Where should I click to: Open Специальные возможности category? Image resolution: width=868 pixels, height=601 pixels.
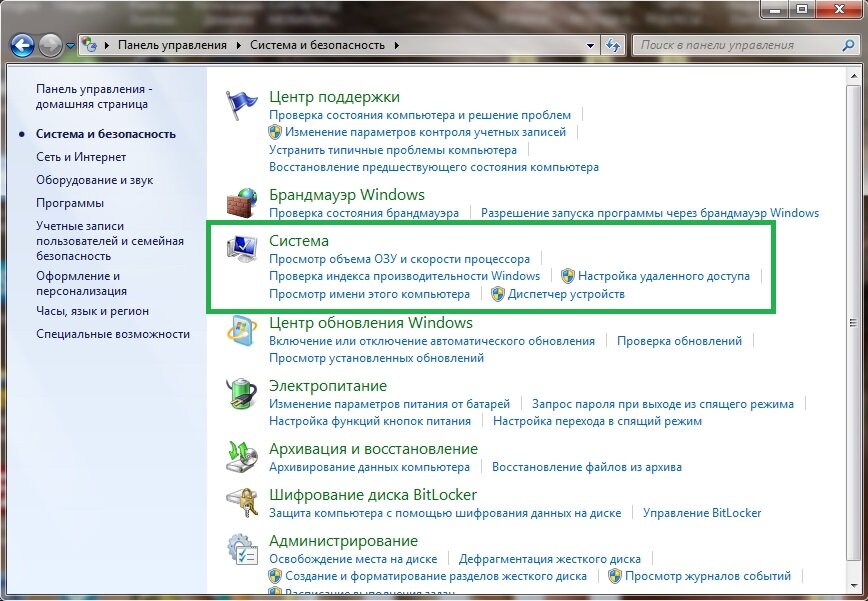113,334
